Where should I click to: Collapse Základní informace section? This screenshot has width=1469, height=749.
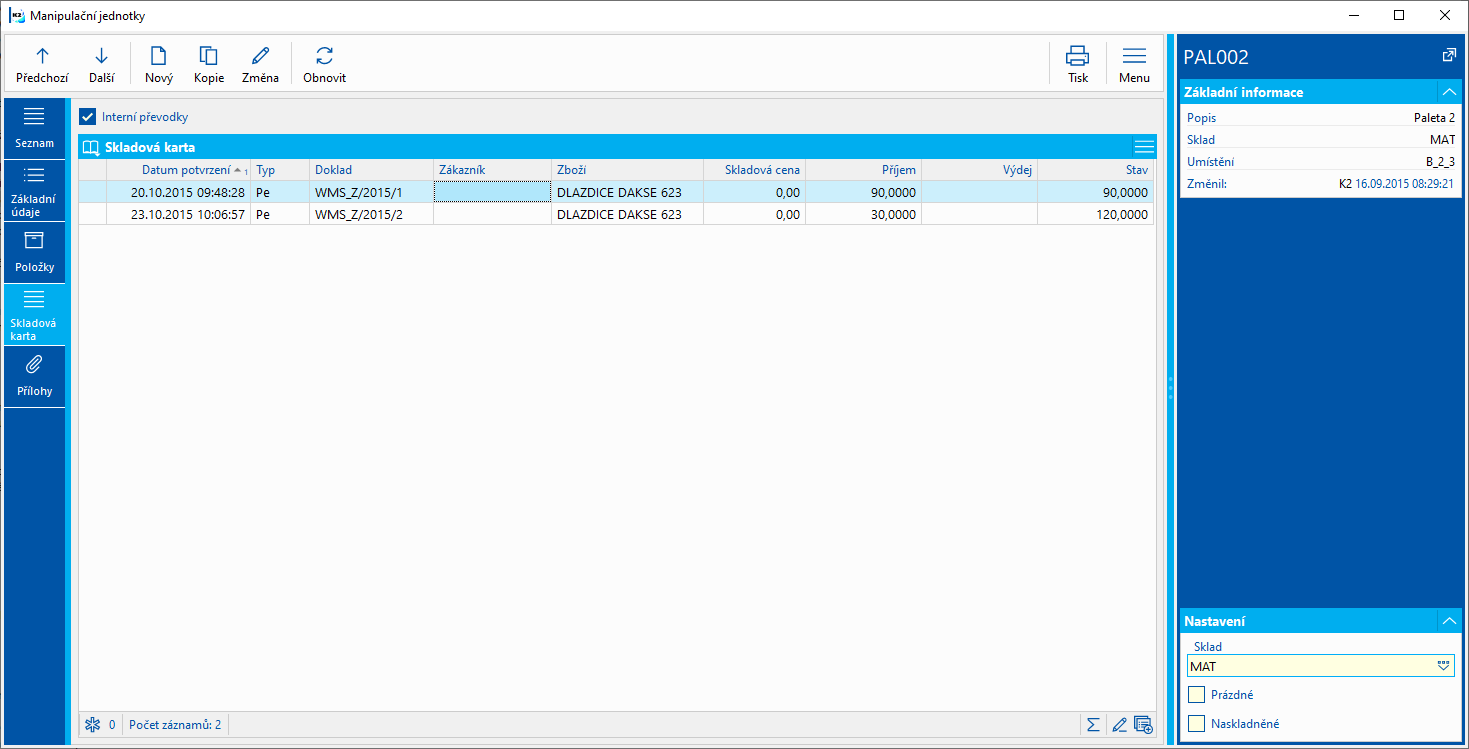click(1448, 92)
